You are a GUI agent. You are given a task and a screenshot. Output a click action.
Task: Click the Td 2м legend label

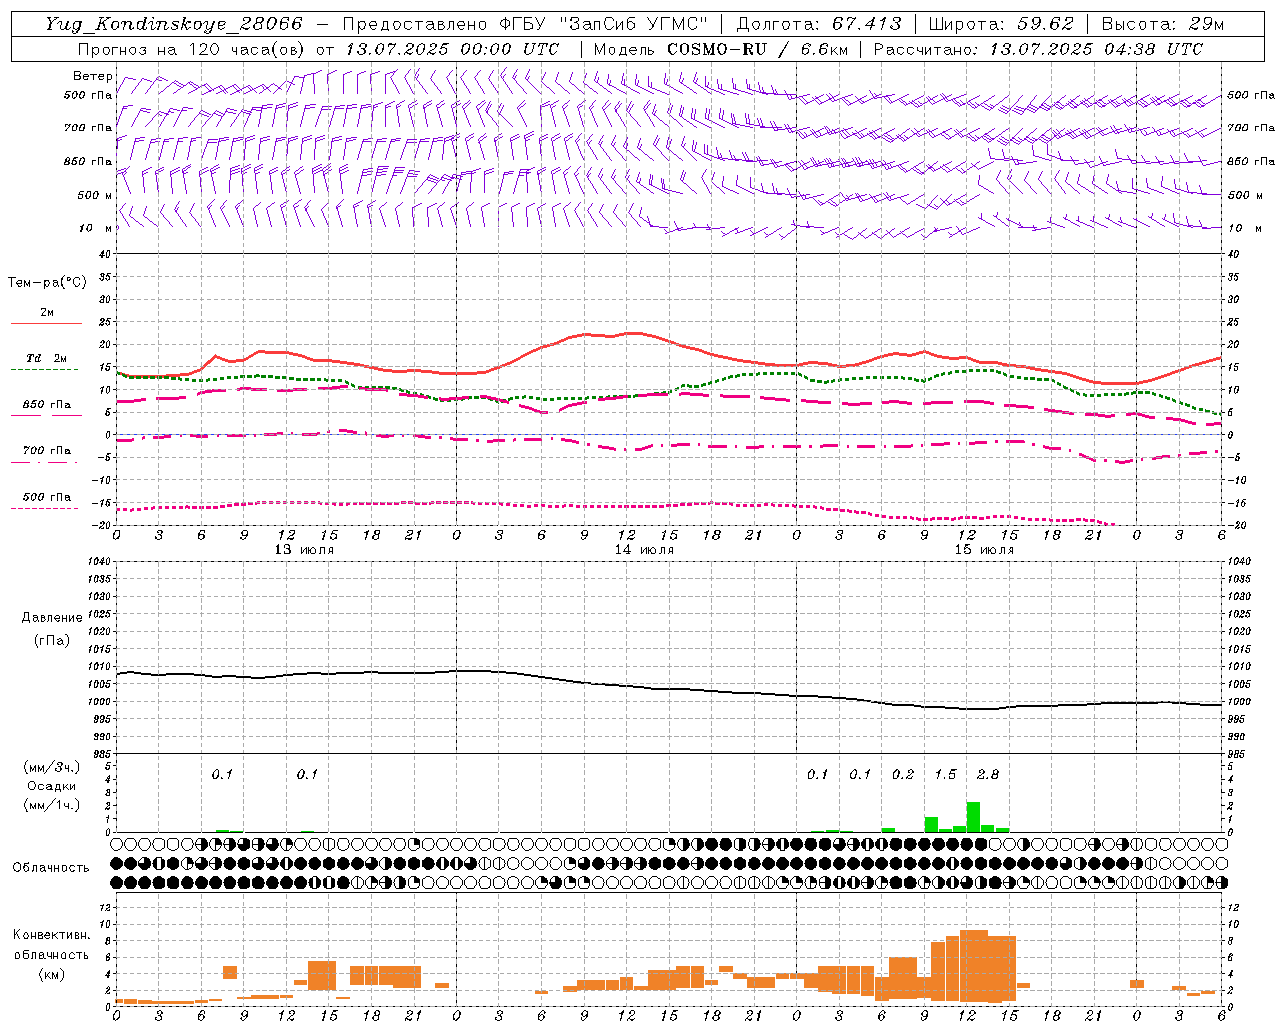pos(47,358)
